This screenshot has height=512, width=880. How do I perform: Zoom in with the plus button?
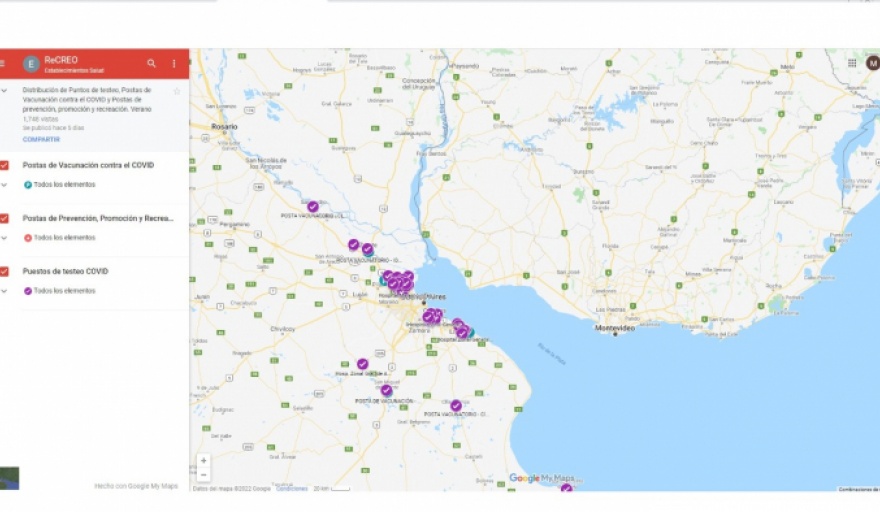click(204, 460)
